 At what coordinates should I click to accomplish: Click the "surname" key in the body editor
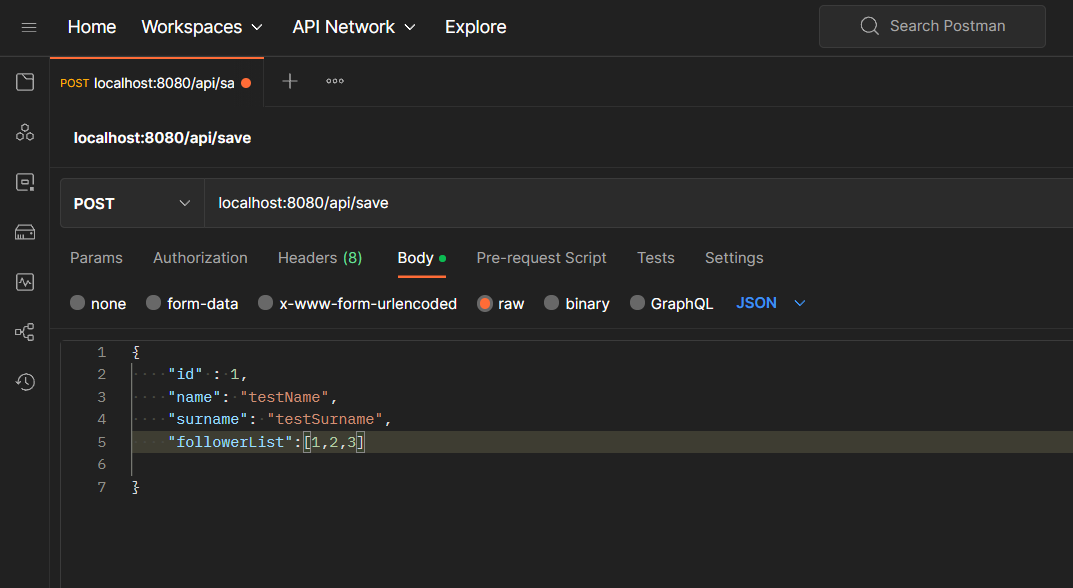(208, 419)
